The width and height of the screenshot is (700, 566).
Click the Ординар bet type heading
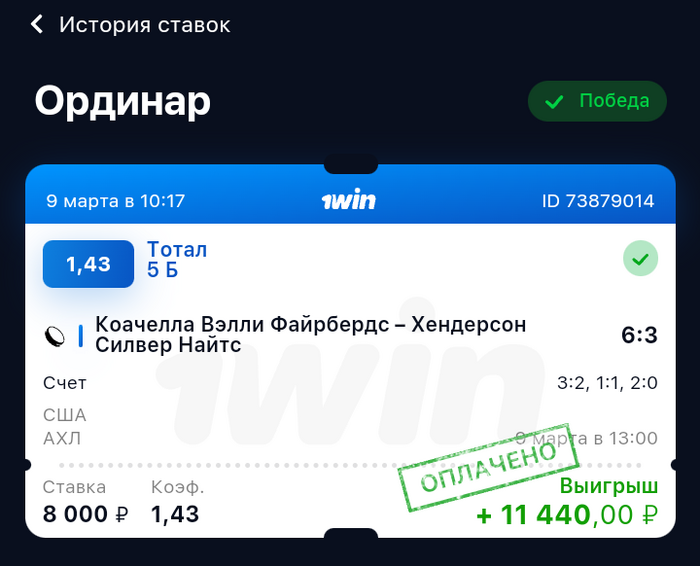(122, 102)
